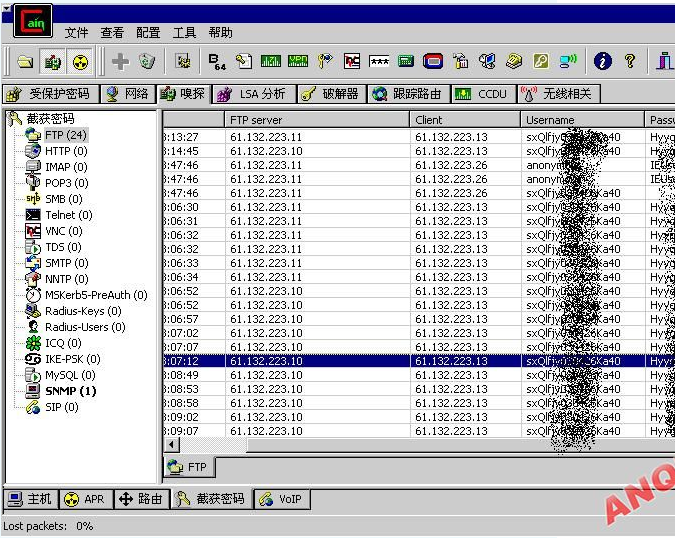Switch to the CCDU tab
Screen dimensions: 675x538
[x=483, y=93]
